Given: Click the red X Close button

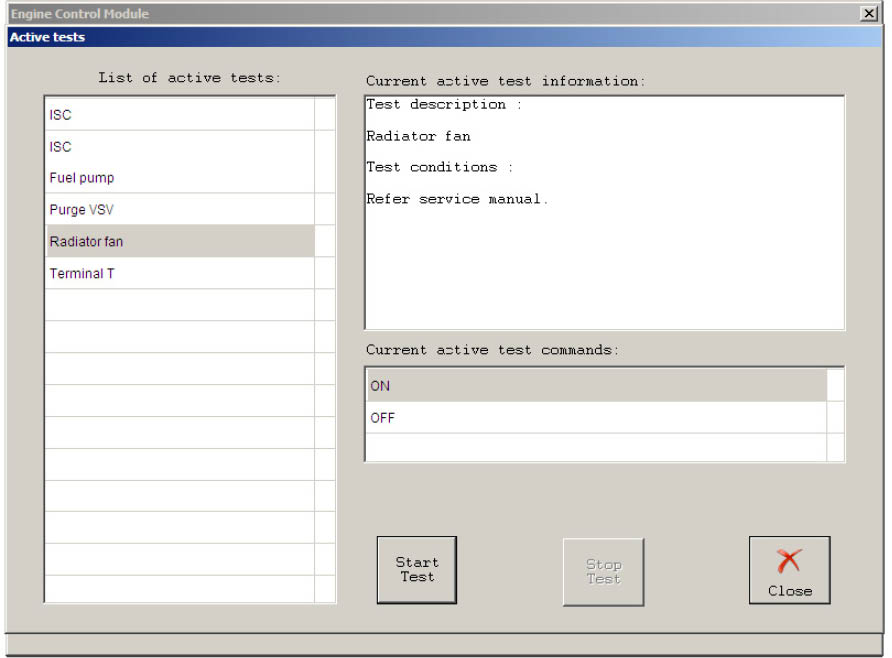Looking at the screenshot, I should click(x=789, y=570).
